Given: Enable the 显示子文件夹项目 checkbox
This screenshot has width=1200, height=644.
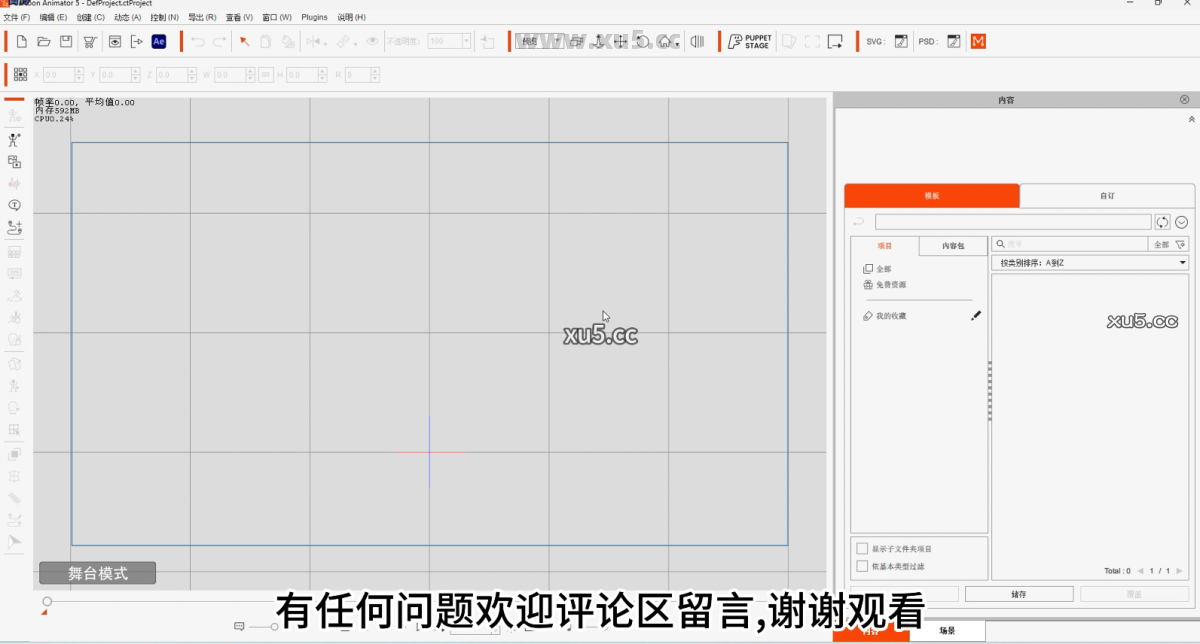Looking at the screenshot, I should [x=863, y=548].
